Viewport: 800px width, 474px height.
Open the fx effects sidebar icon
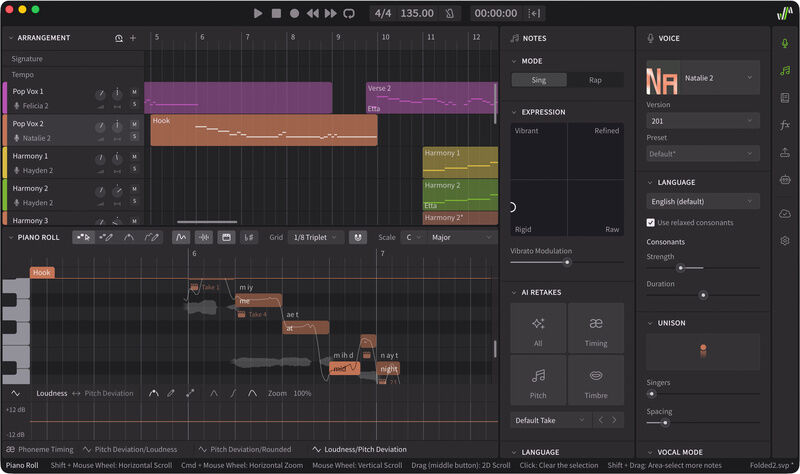click(785, 125)
